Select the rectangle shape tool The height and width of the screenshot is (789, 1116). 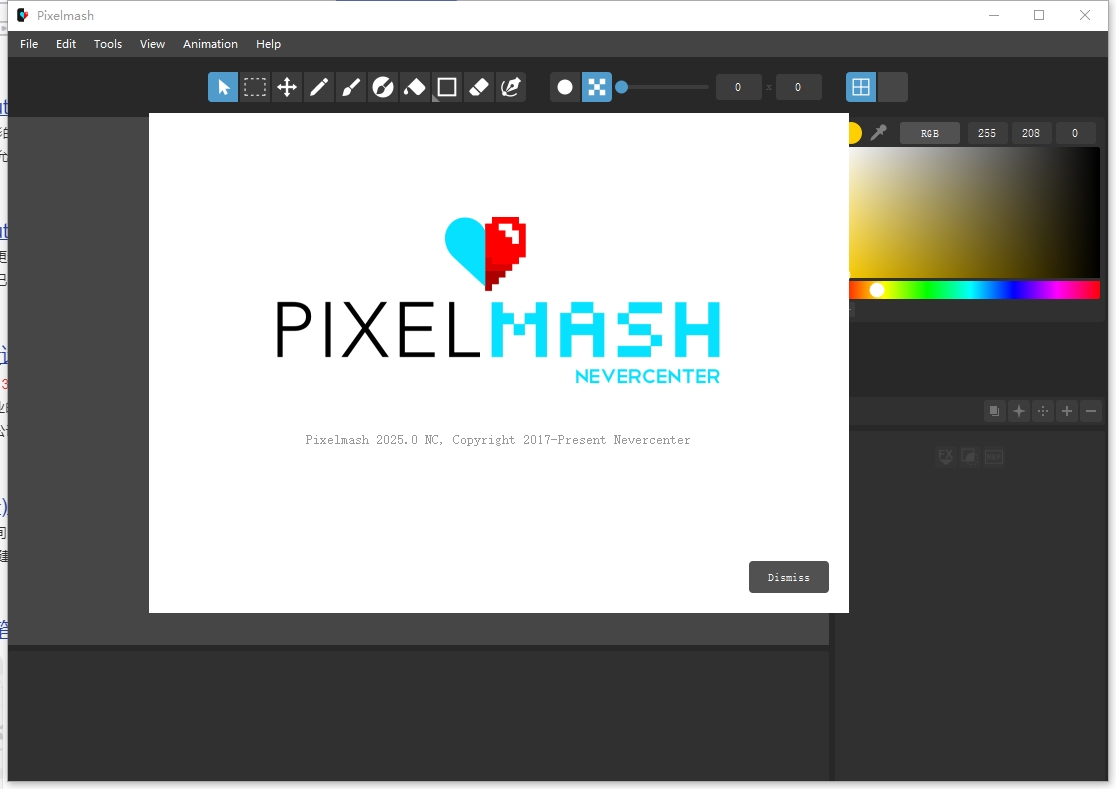tap(447, 88)
